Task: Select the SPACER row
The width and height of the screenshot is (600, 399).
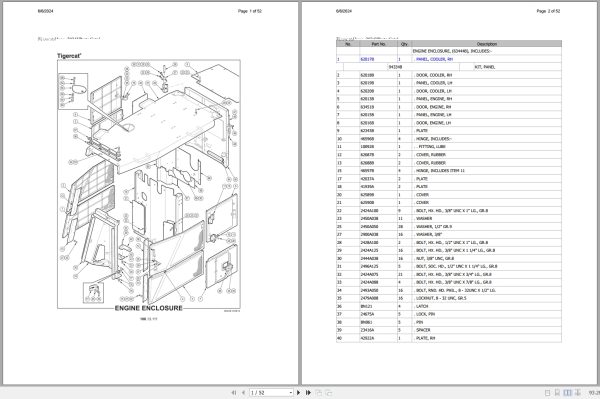Action: click(x=449, y=330)
